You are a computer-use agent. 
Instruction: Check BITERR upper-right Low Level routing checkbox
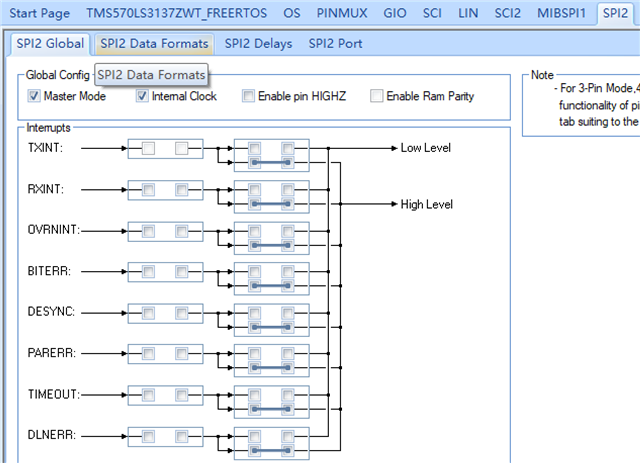tap(288, 272)
